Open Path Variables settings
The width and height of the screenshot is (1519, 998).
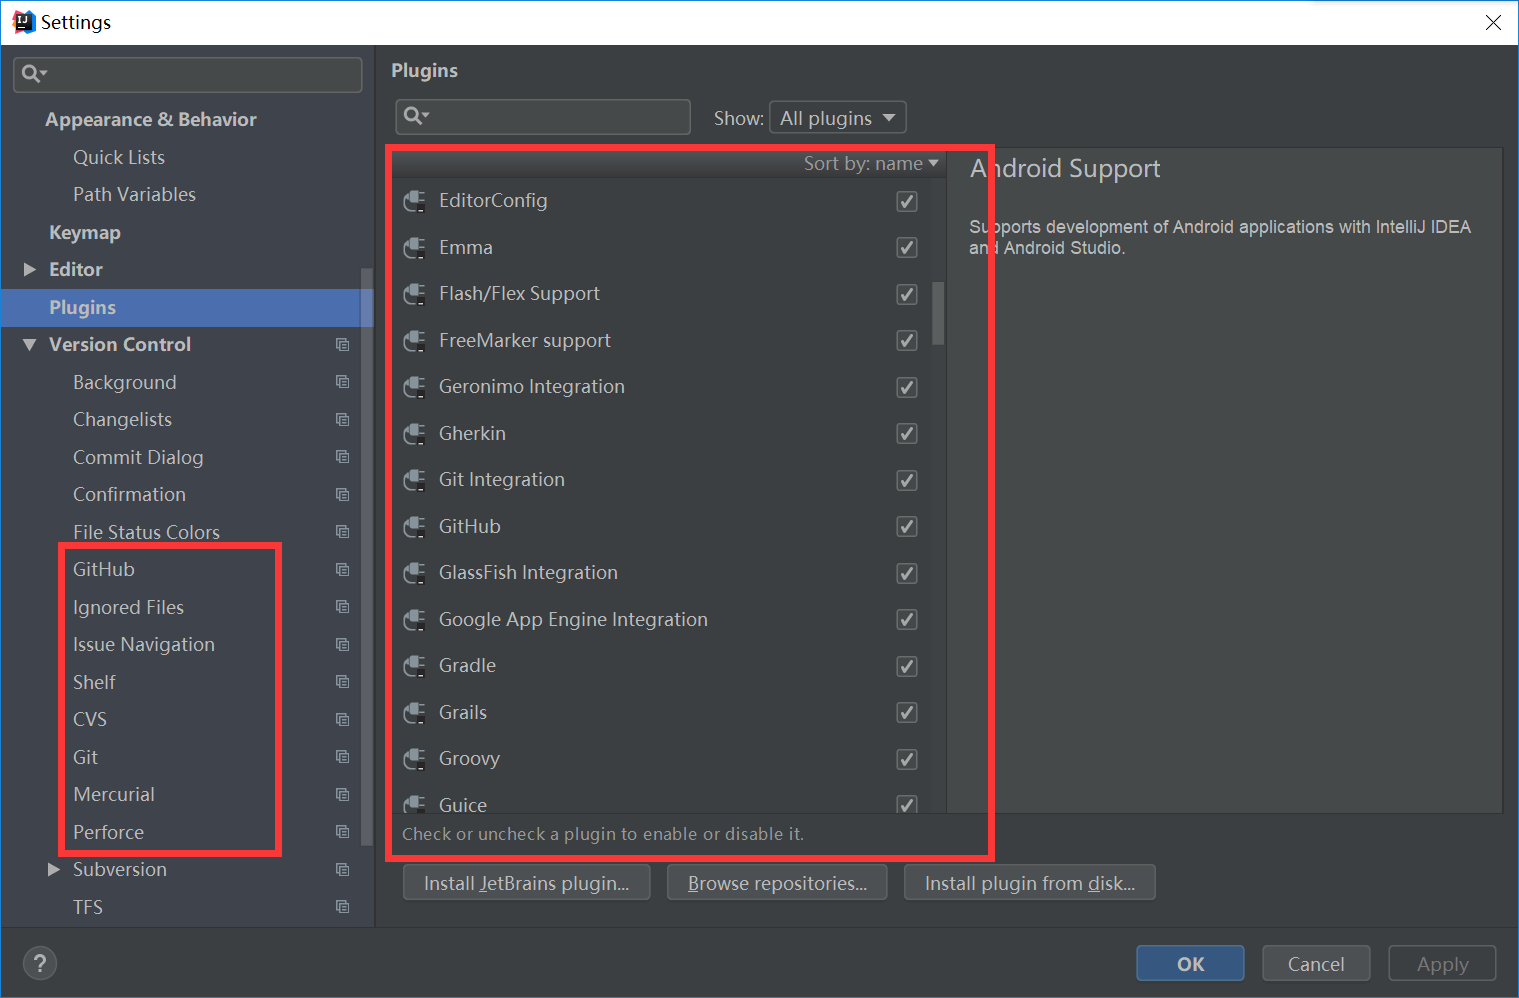[x=135, y=195]
